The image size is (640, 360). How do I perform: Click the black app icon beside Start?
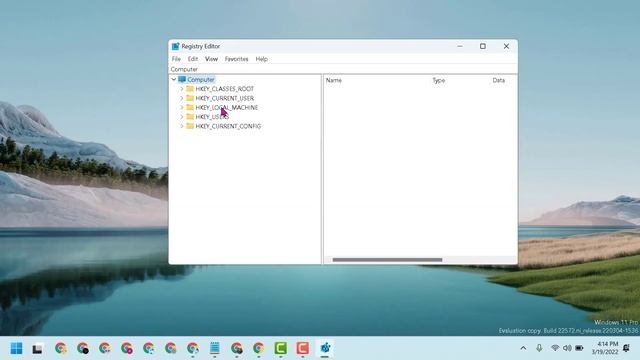[x=38, y=349]
